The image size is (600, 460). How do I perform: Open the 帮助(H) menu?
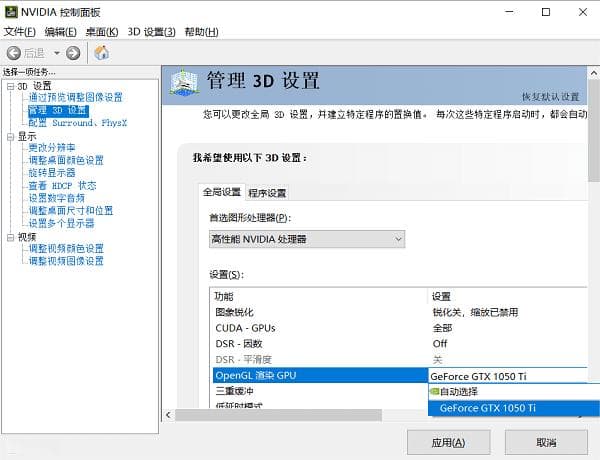coord(202,31)
